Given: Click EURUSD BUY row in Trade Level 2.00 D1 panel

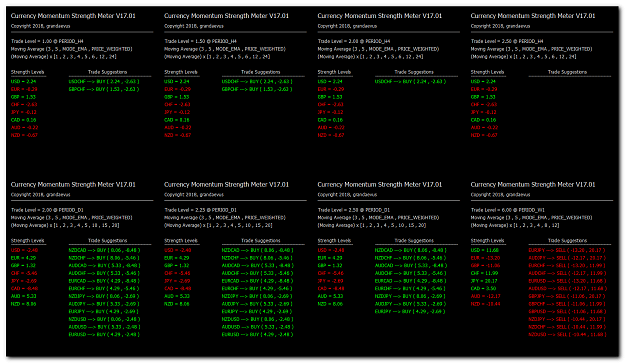Looking at the screenshot, I should point(104,334).
